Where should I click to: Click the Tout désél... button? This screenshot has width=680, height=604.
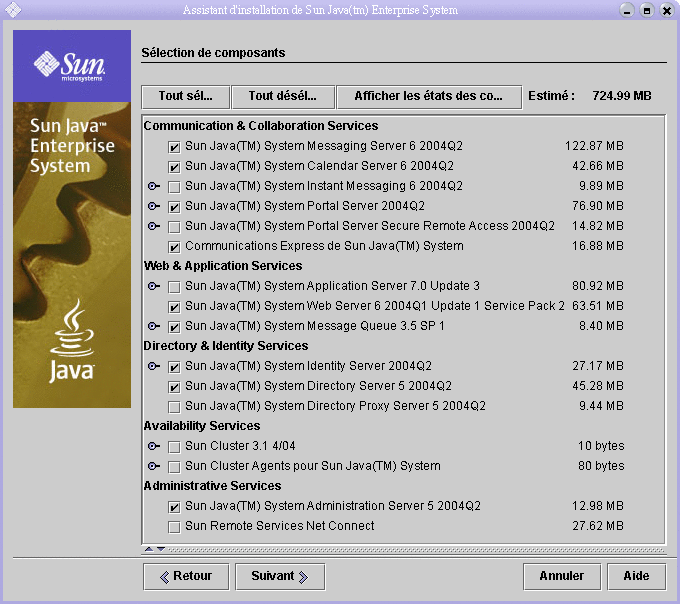(283, 96)
